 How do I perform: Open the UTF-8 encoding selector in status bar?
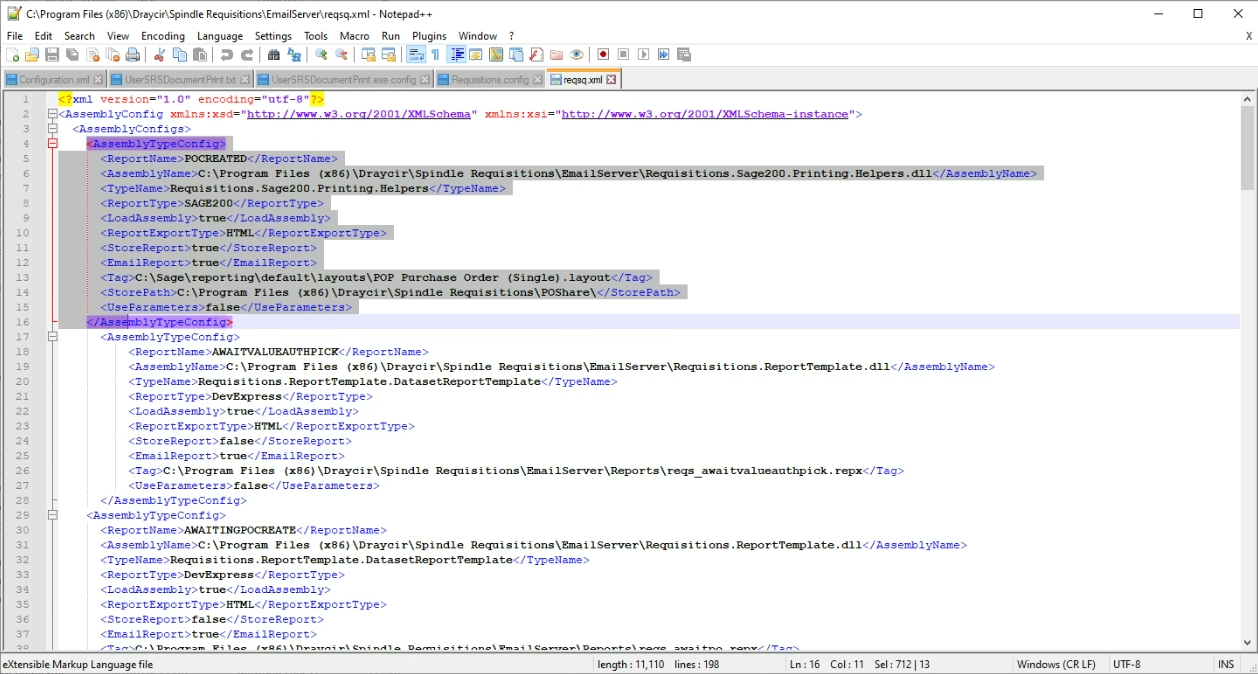[1126, 665]
